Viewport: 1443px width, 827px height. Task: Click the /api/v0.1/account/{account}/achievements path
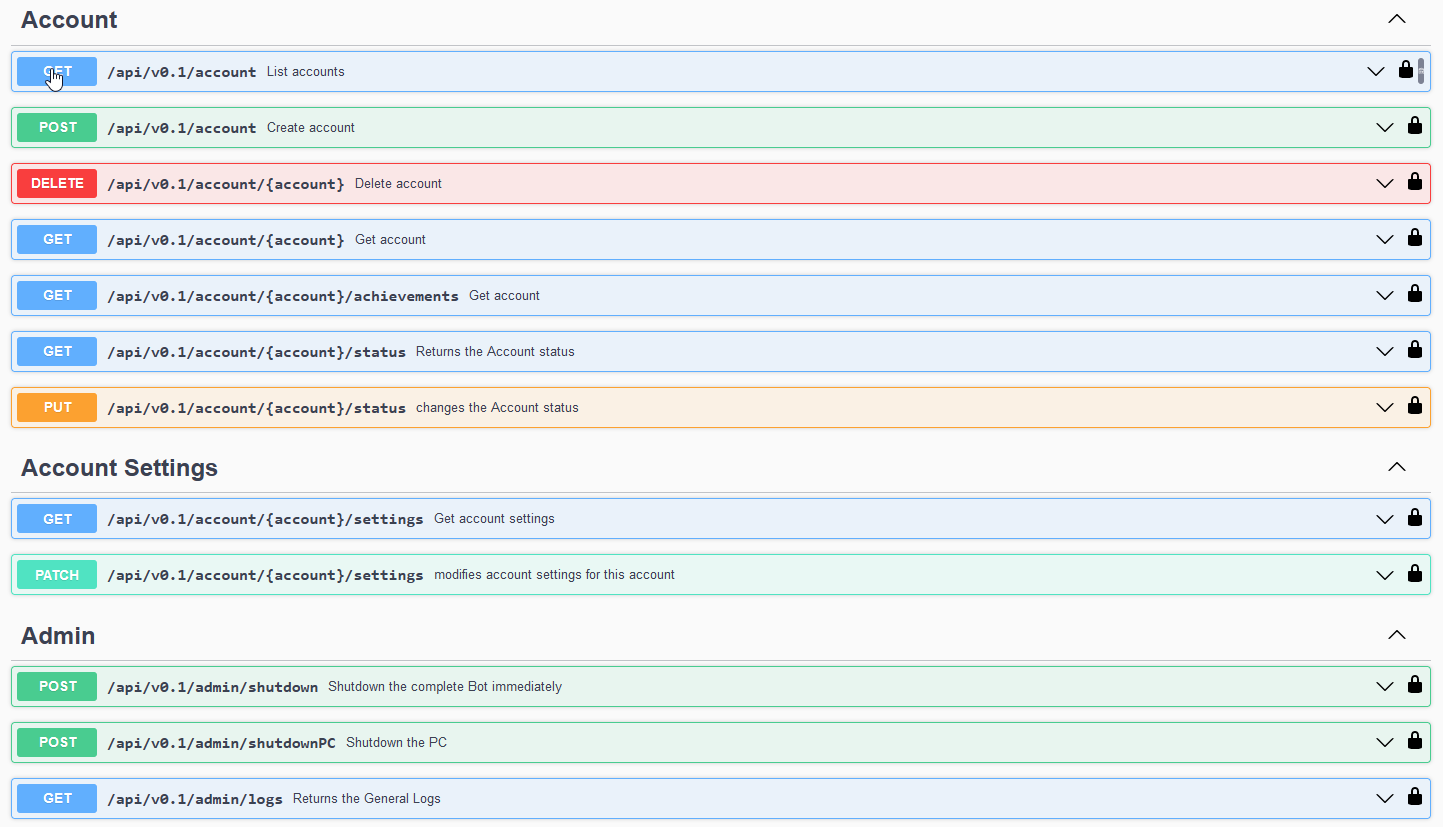click(x=283, y=296)
